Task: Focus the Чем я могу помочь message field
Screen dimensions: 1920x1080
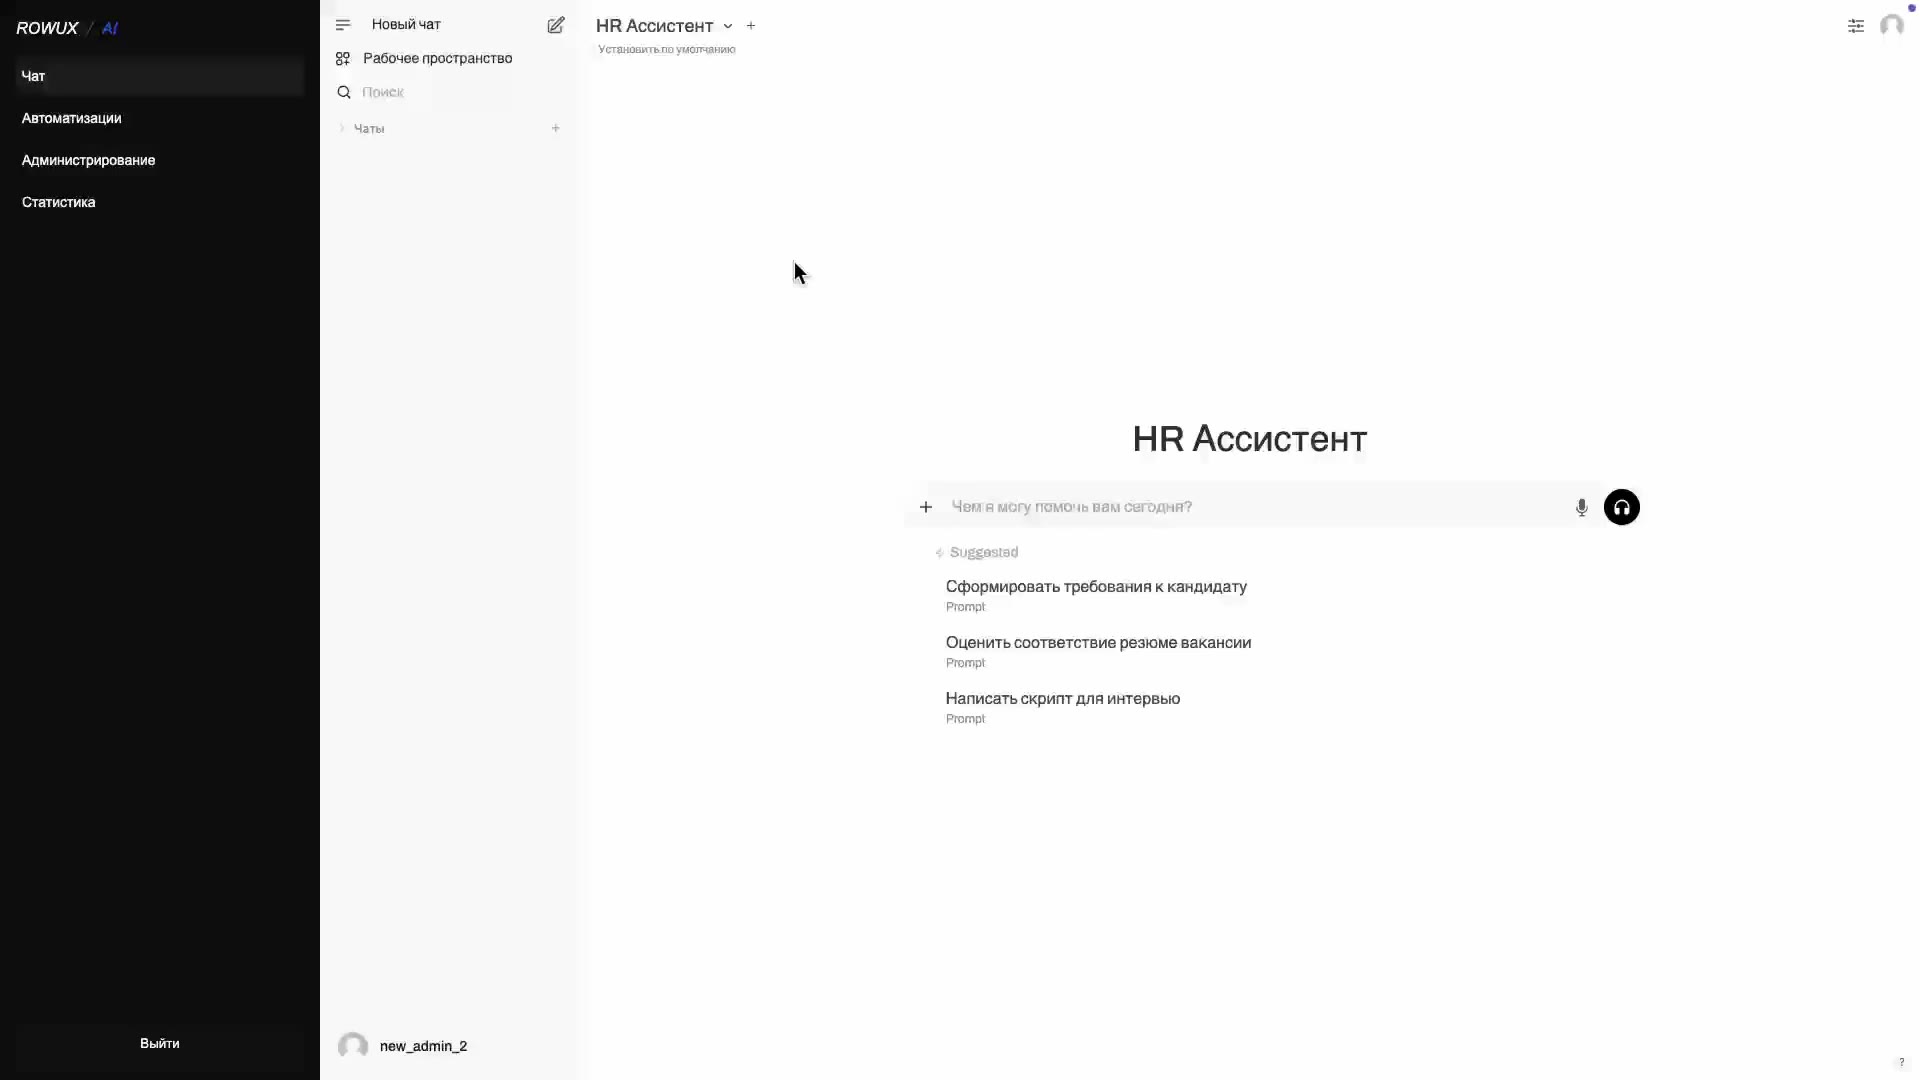Action: click(x=1255, y=507)
